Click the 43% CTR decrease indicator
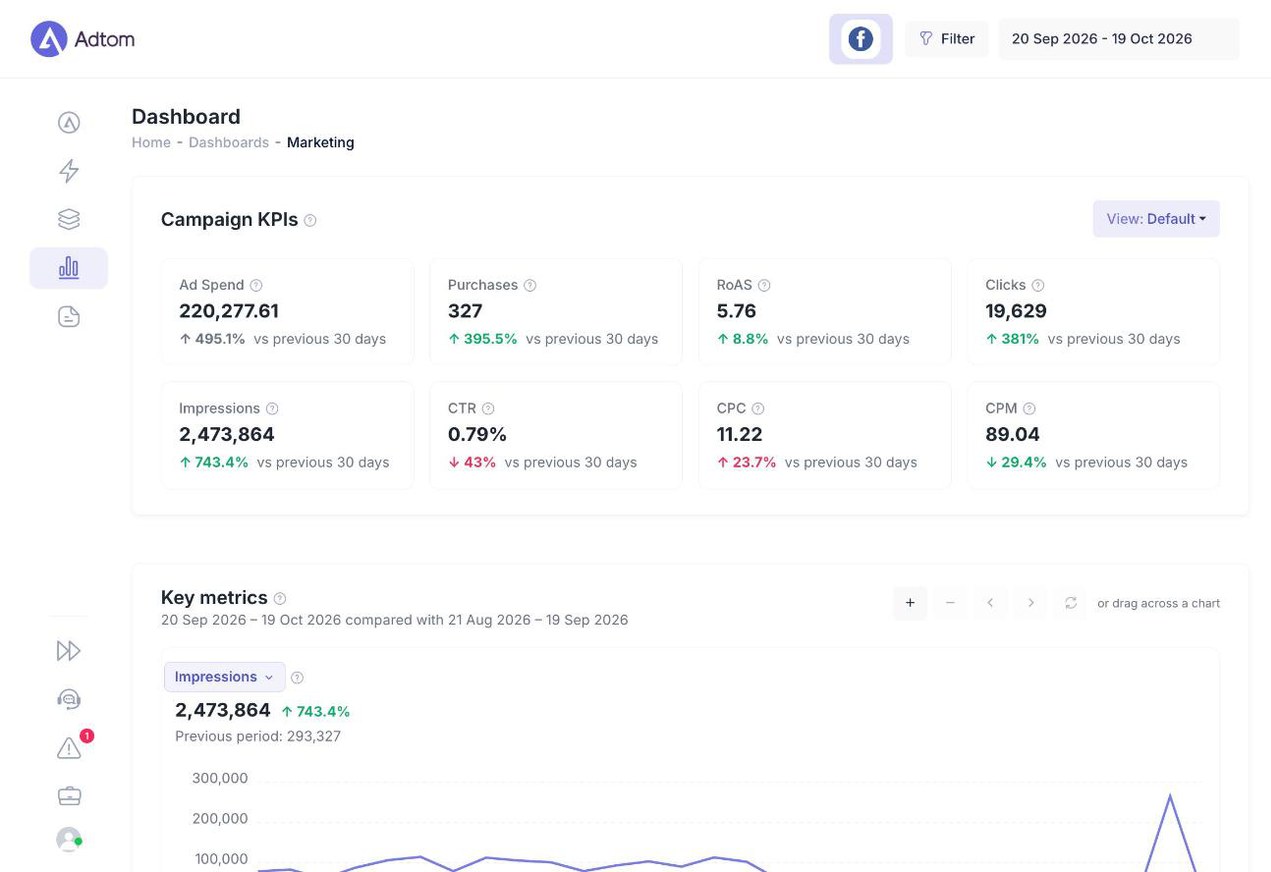 [472, 462]
